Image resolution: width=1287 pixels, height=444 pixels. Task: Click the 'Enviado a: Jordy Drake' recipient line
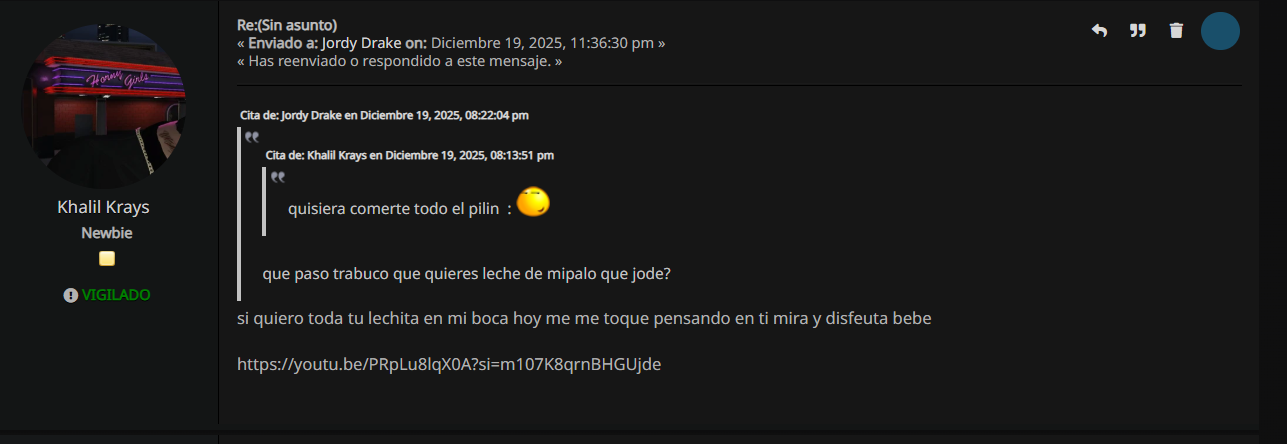click(x=338, y=43)
